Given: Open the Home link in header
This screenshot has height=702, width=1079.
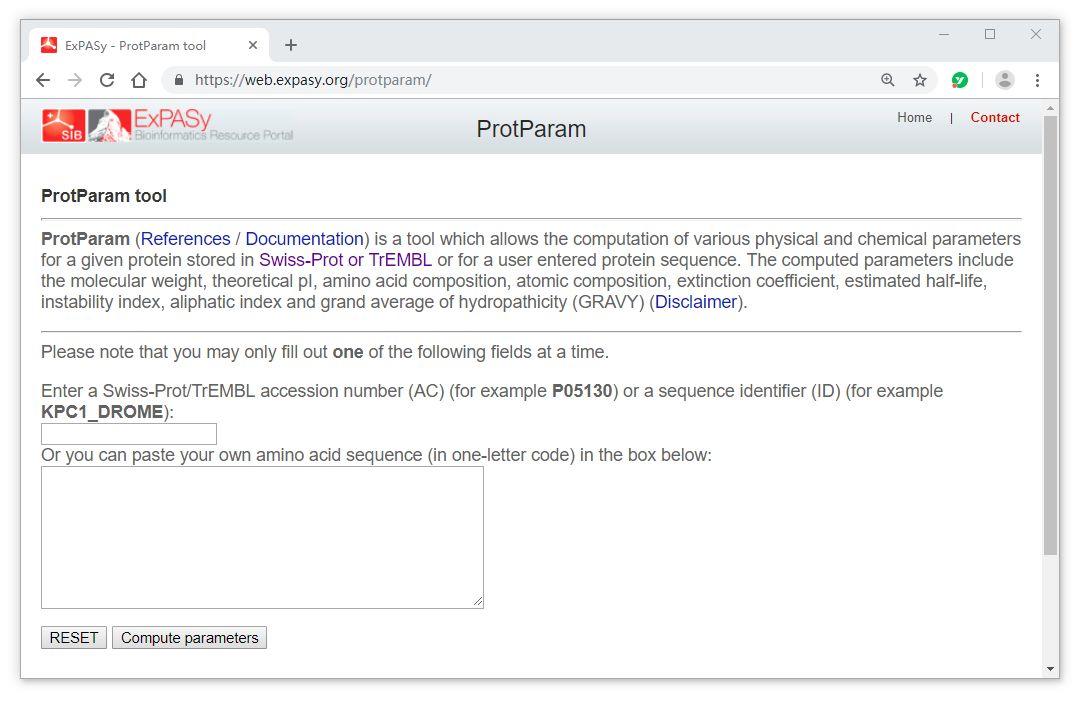Looking at the screenshot, I should 914,118.
